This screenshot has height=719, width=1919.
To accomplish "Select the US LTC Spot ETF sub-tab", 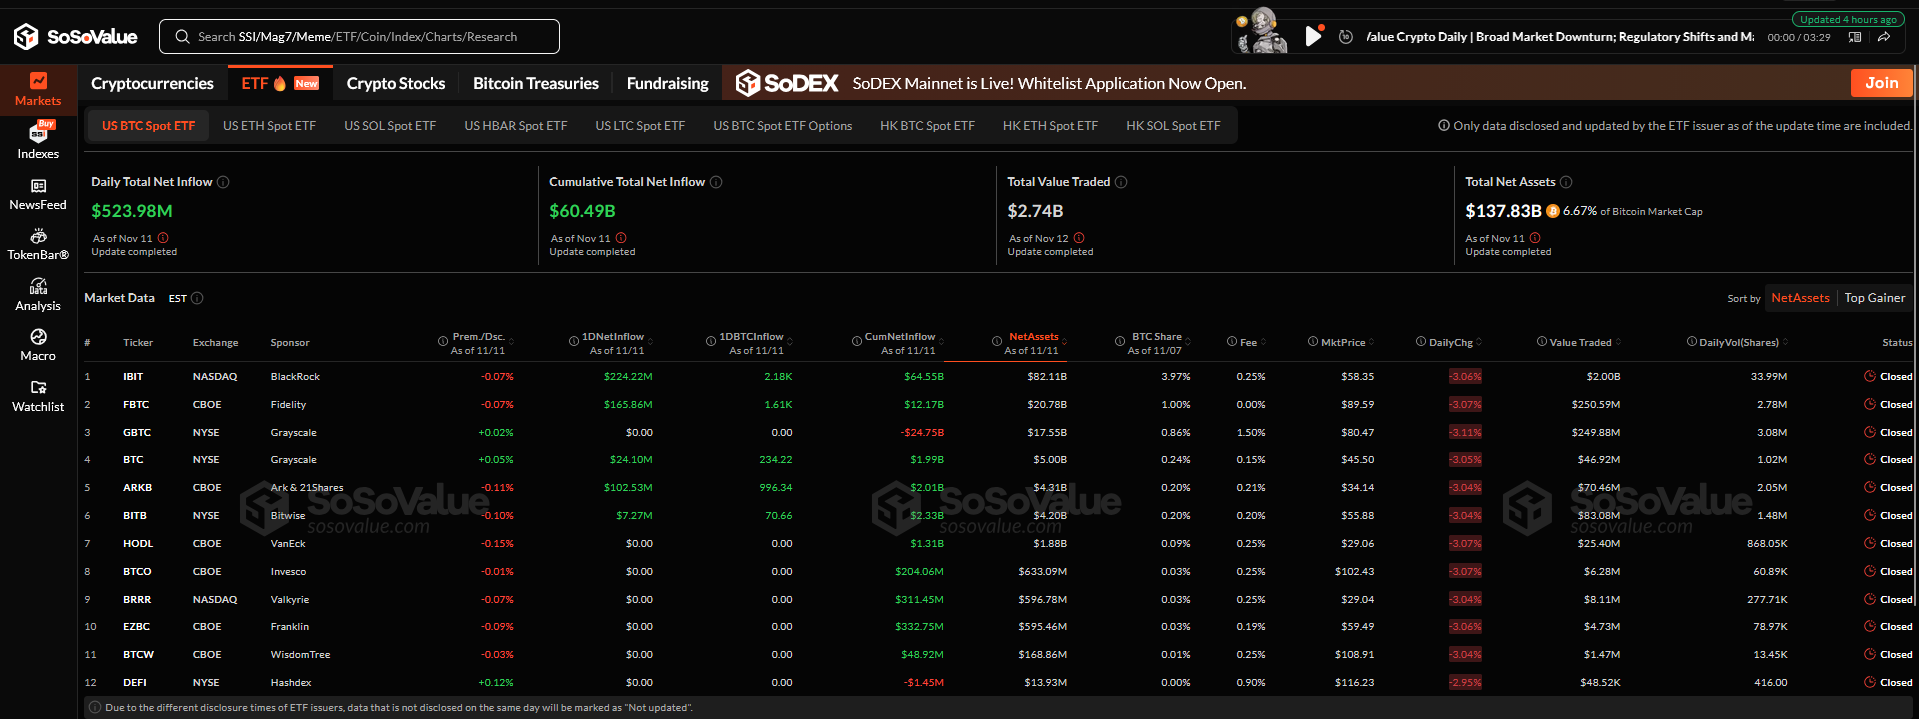I will pos(640,126).
